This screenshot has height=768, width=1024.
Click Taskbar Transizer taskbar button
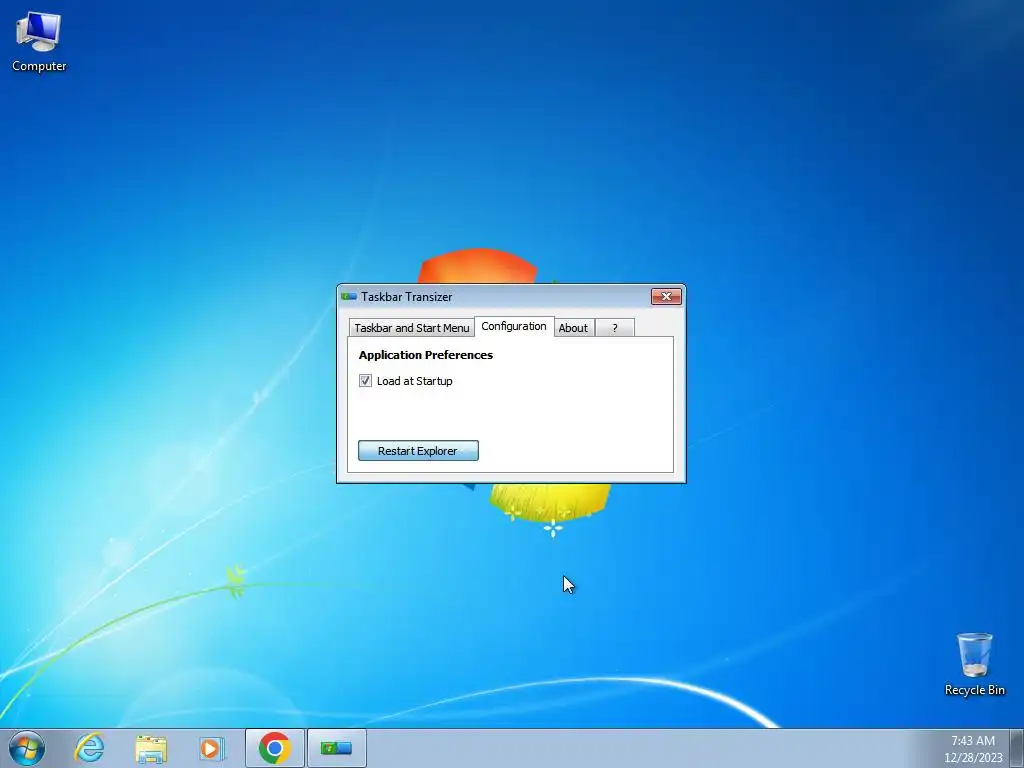[x=337, y=748]
